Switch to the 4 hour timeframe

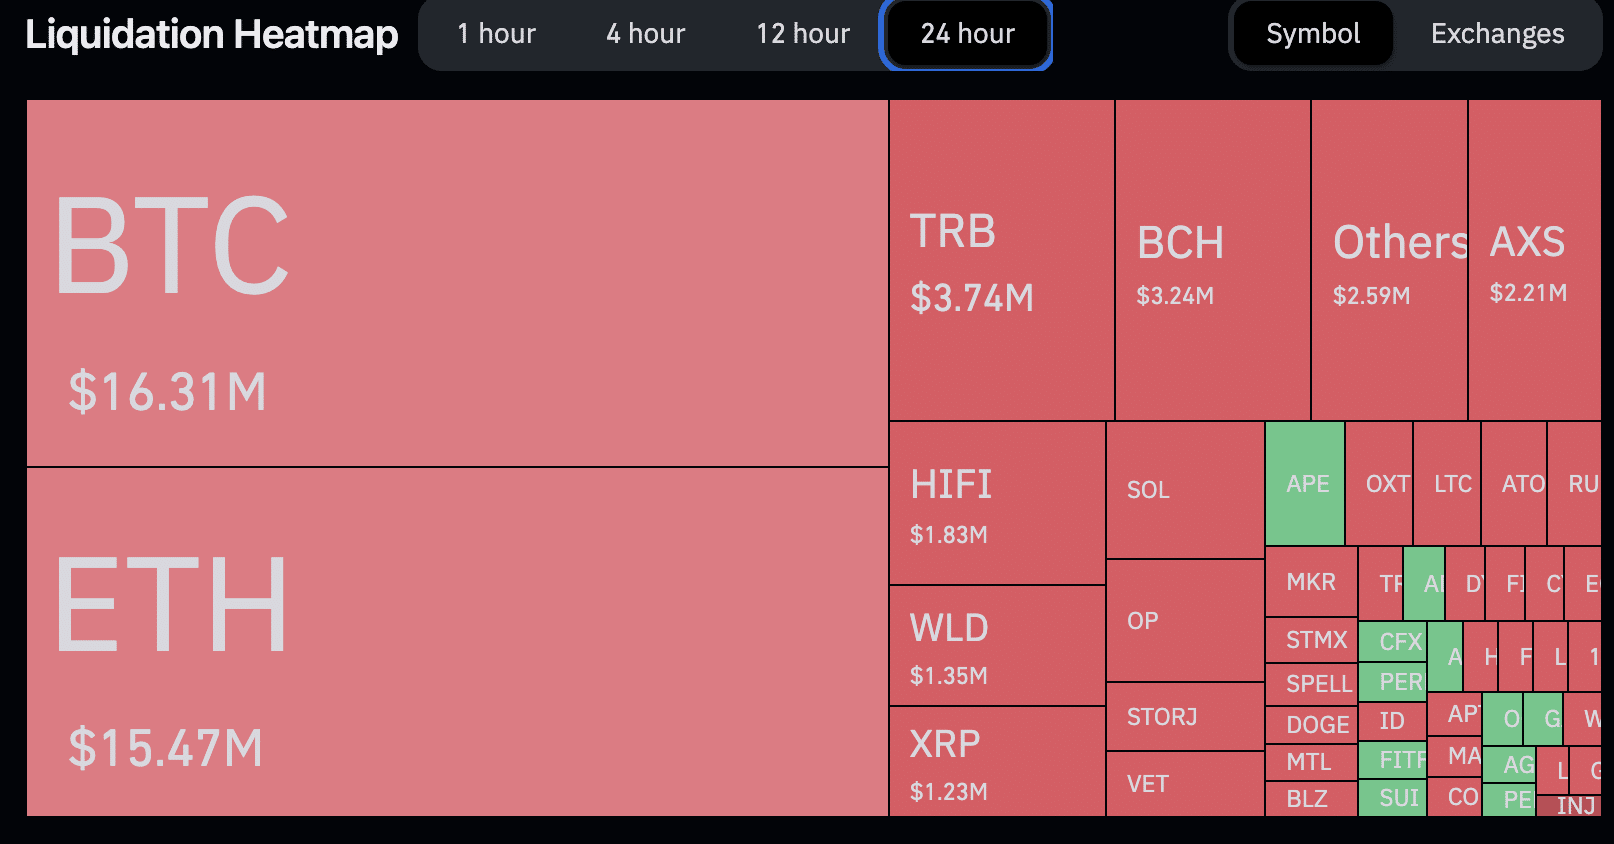[x=645, y=34]
